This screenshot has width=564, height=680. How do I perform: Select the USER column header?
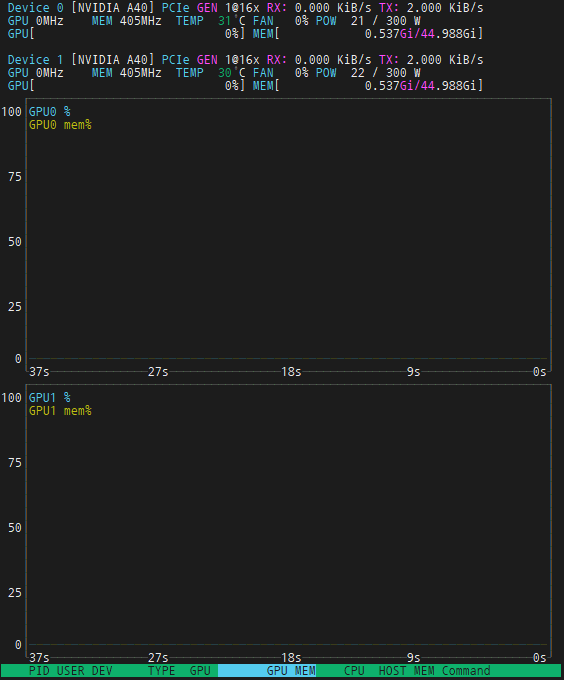pos(71,670)
